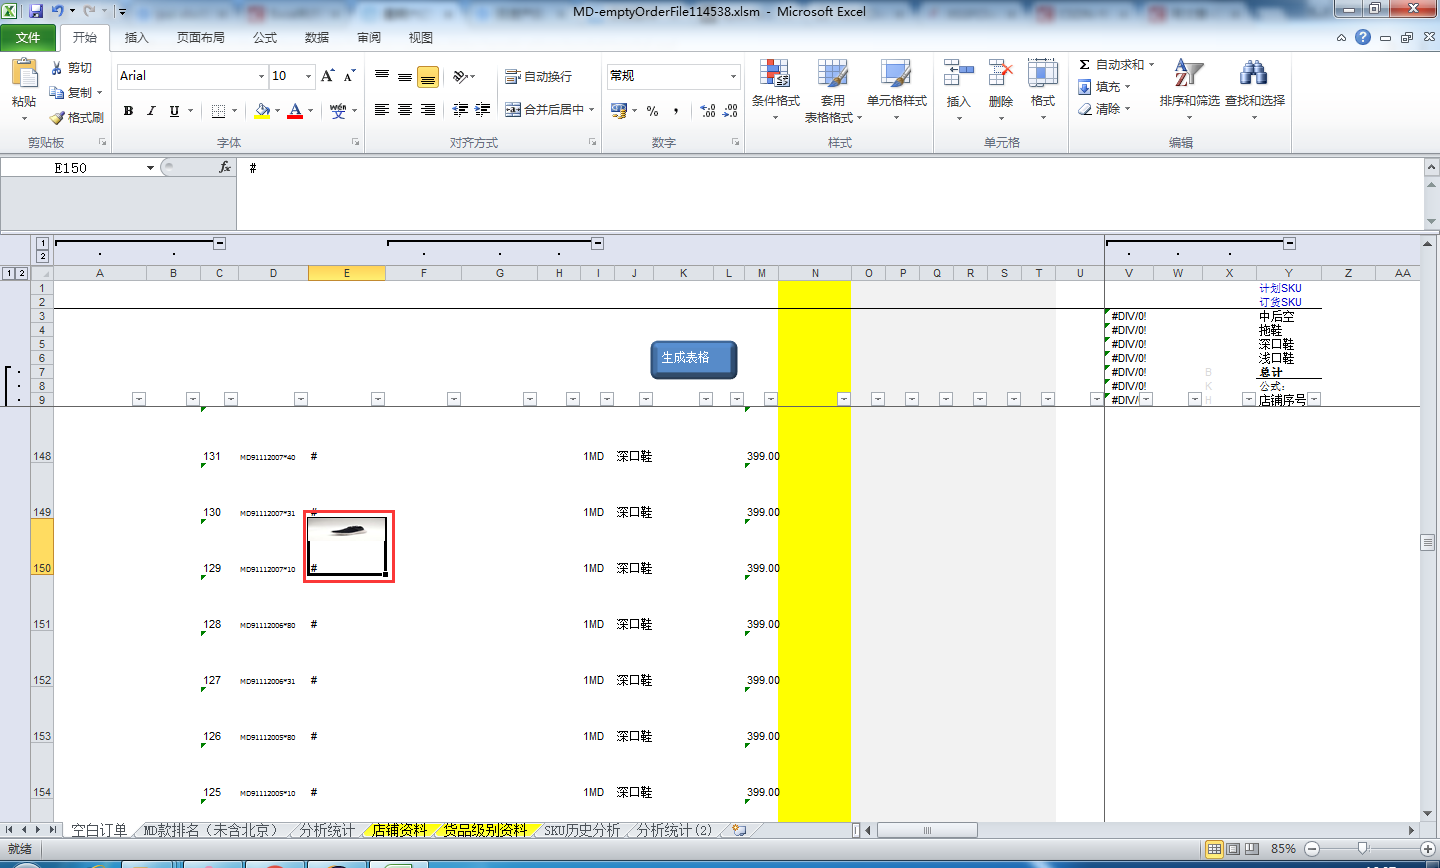
Task: Click the Save icon in Quick Access Toolbar
Action: 36,9
